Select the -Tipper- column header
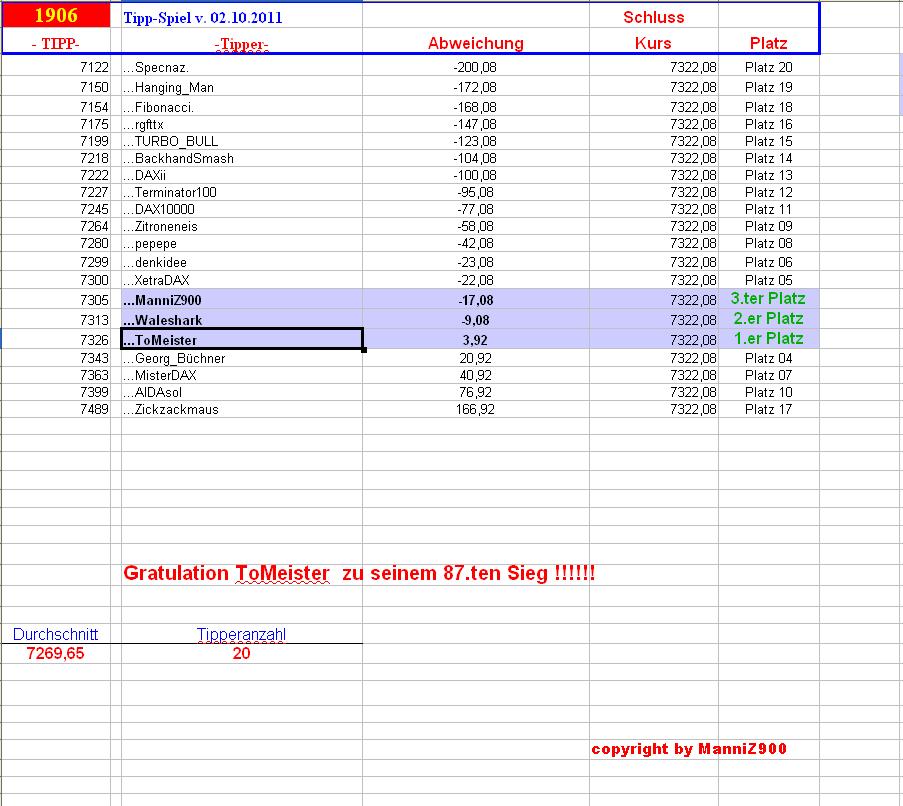 [x=240, y=44]
